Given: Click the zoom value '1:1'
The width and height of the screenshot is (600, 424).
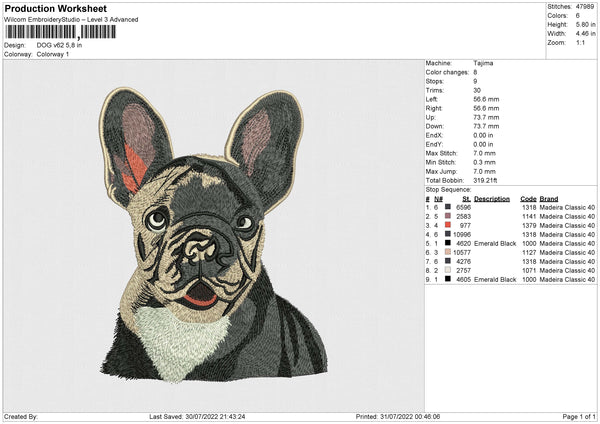Looking at the screenshot, I should (580, 42).
